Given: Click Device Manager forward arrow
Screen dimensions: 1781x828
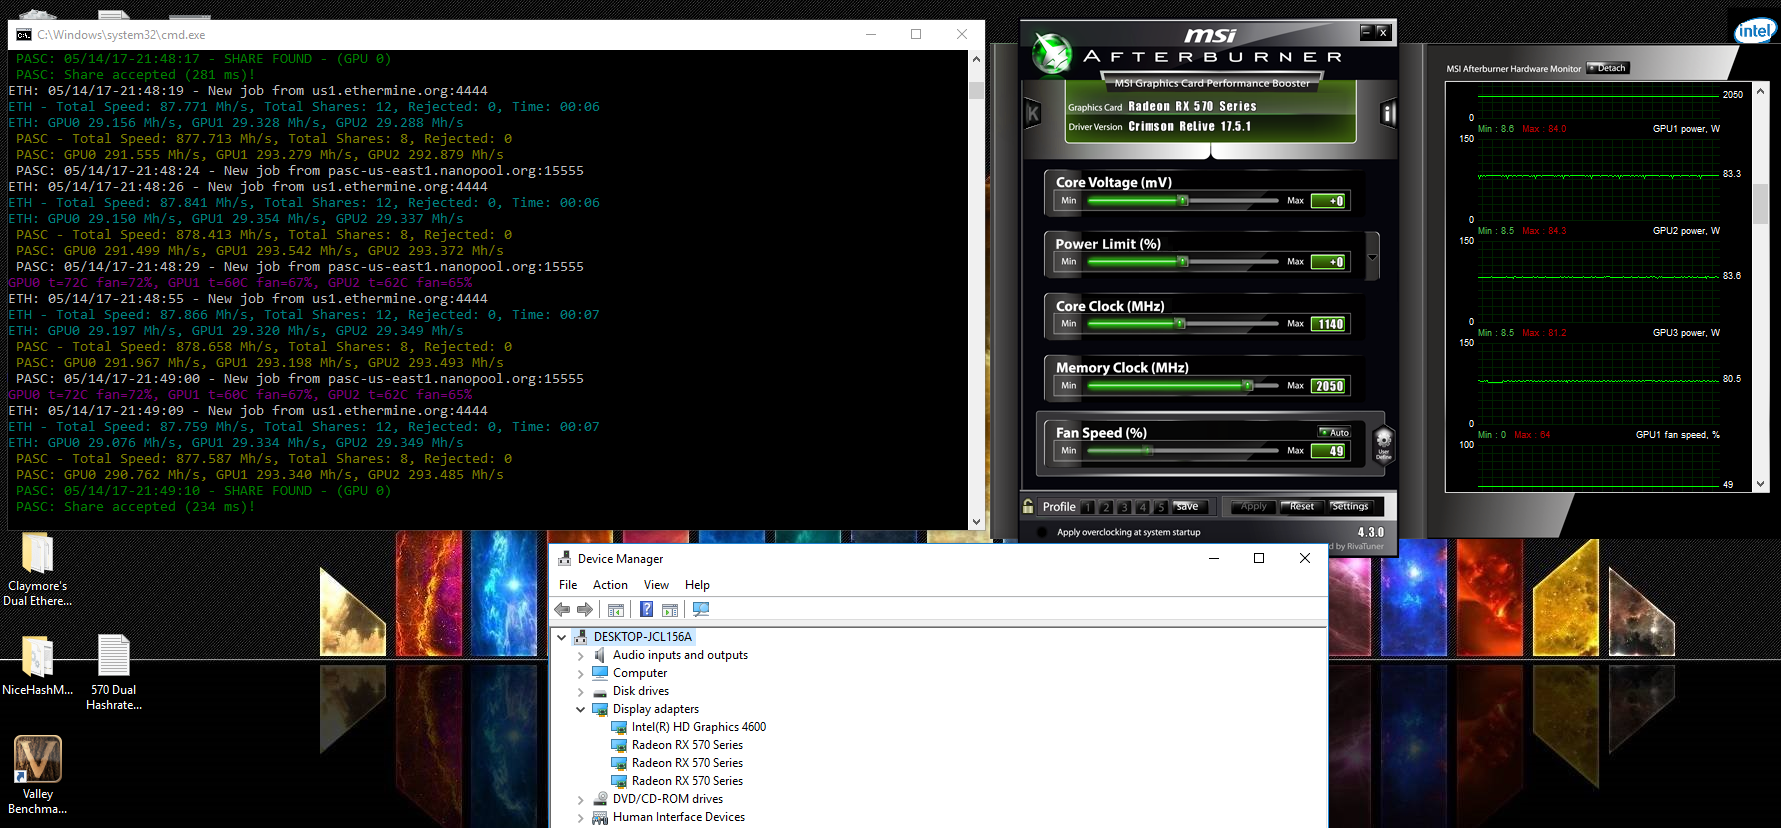Looking at the screenshot, I should (585, 609).
